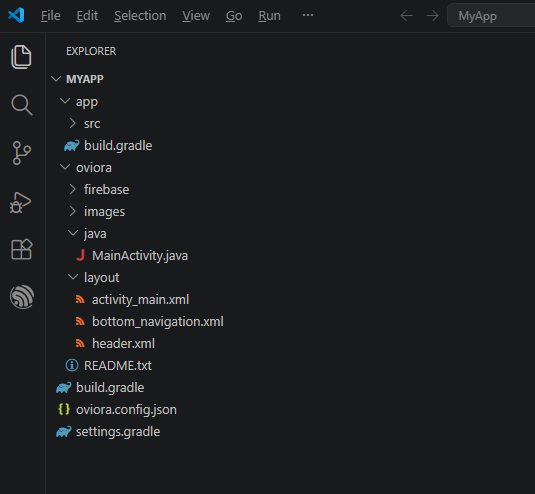Image resolution: width=535 pixels, height=494 pixels.
Task: Select the app folder name
Action: click(x=87, y=102)
